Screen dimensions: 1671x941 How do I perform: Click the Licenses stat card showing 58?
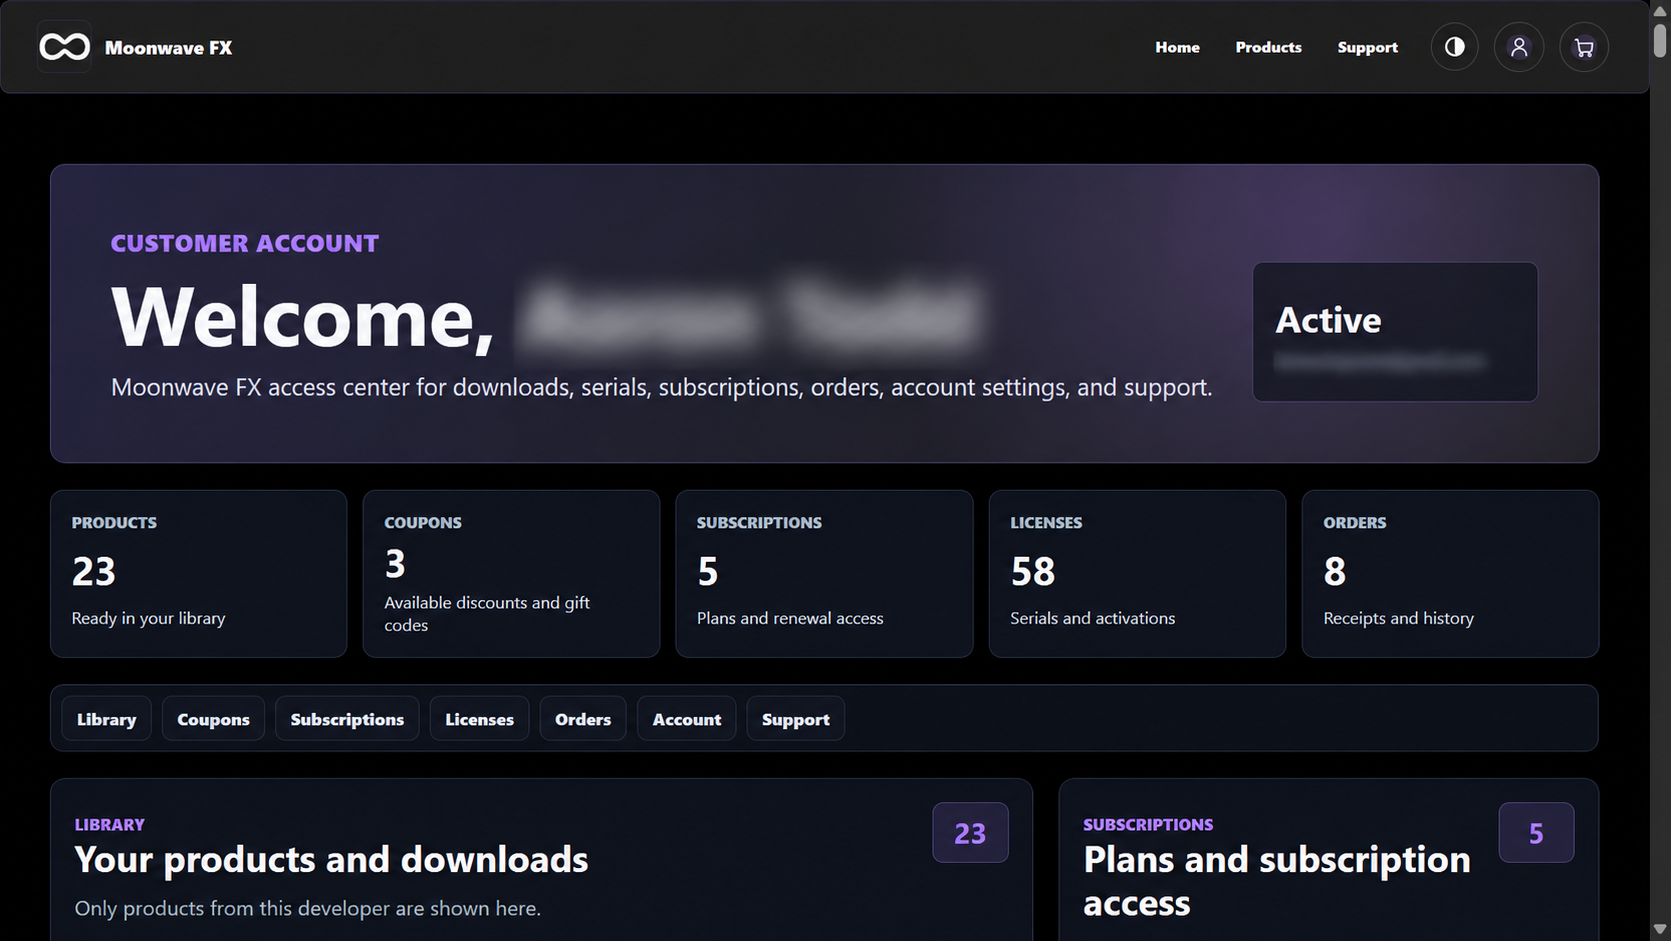[x=1137, y=574]
